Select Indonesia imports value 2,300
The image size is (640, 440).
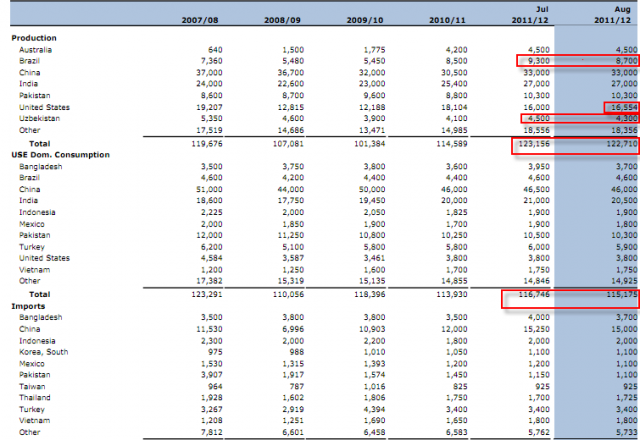tap(211, 341)
